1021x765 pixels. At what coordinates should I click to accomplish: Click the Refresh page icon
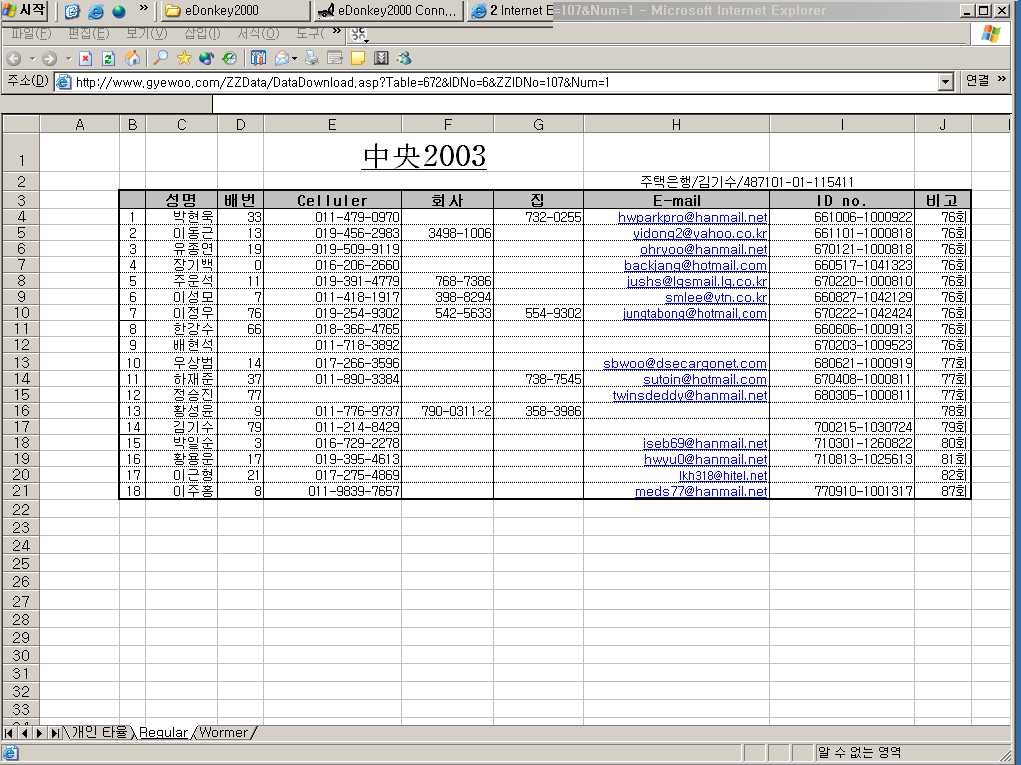[x=108, y=58]
